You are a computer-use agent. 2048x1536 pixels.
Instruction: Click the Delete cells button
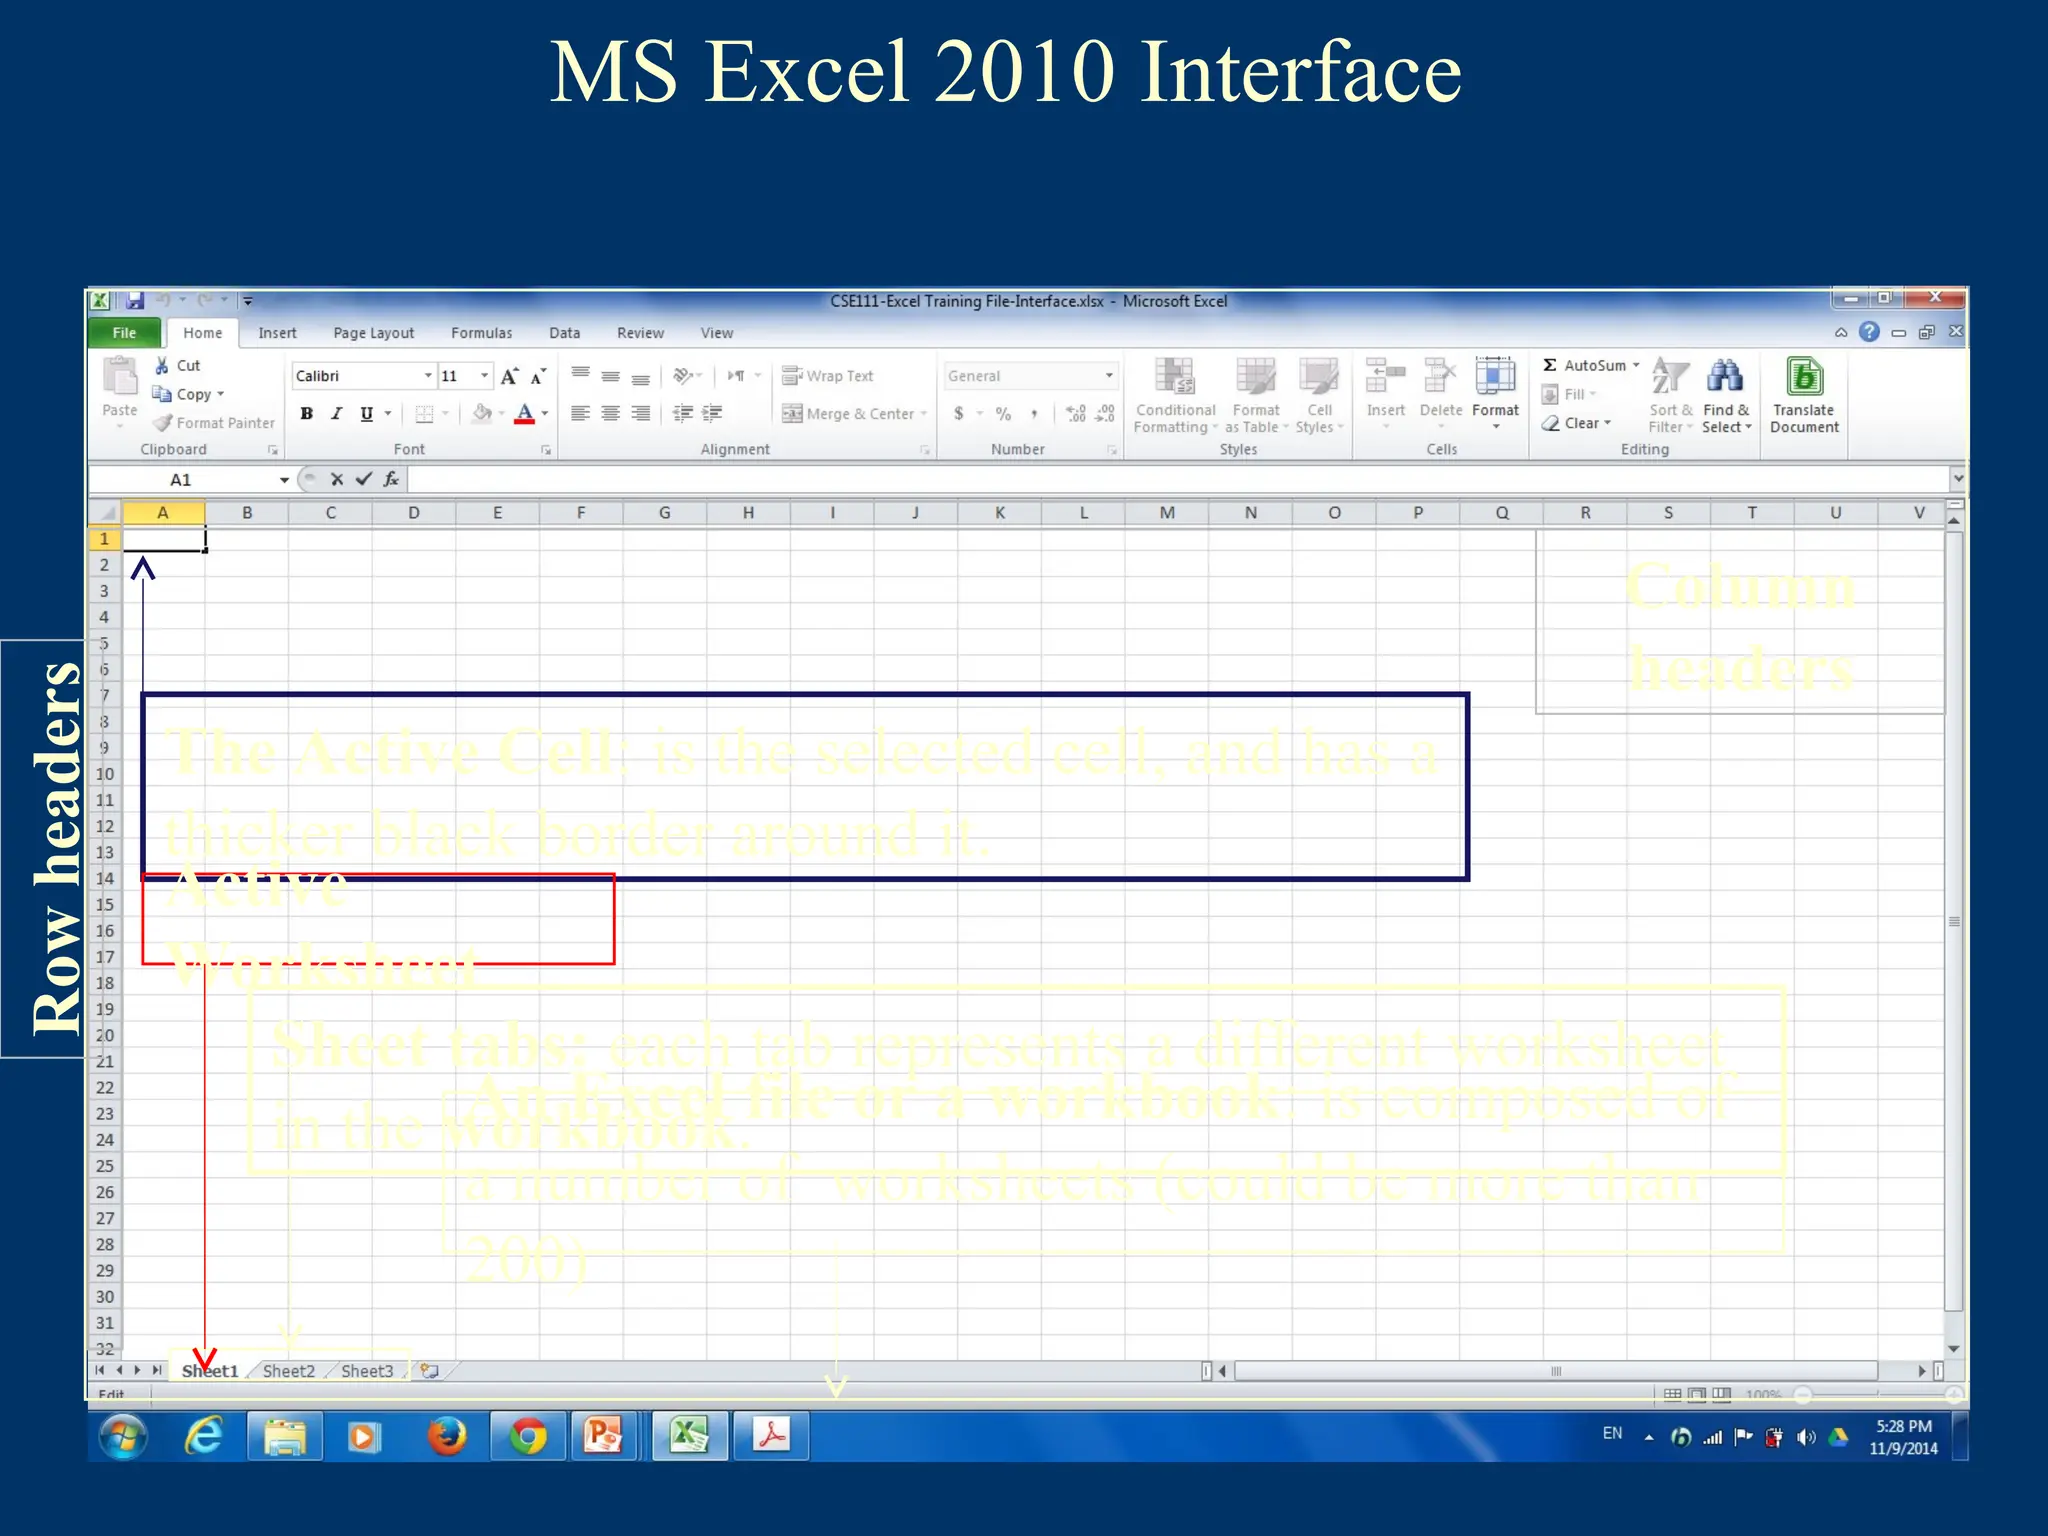(1441, 396)
